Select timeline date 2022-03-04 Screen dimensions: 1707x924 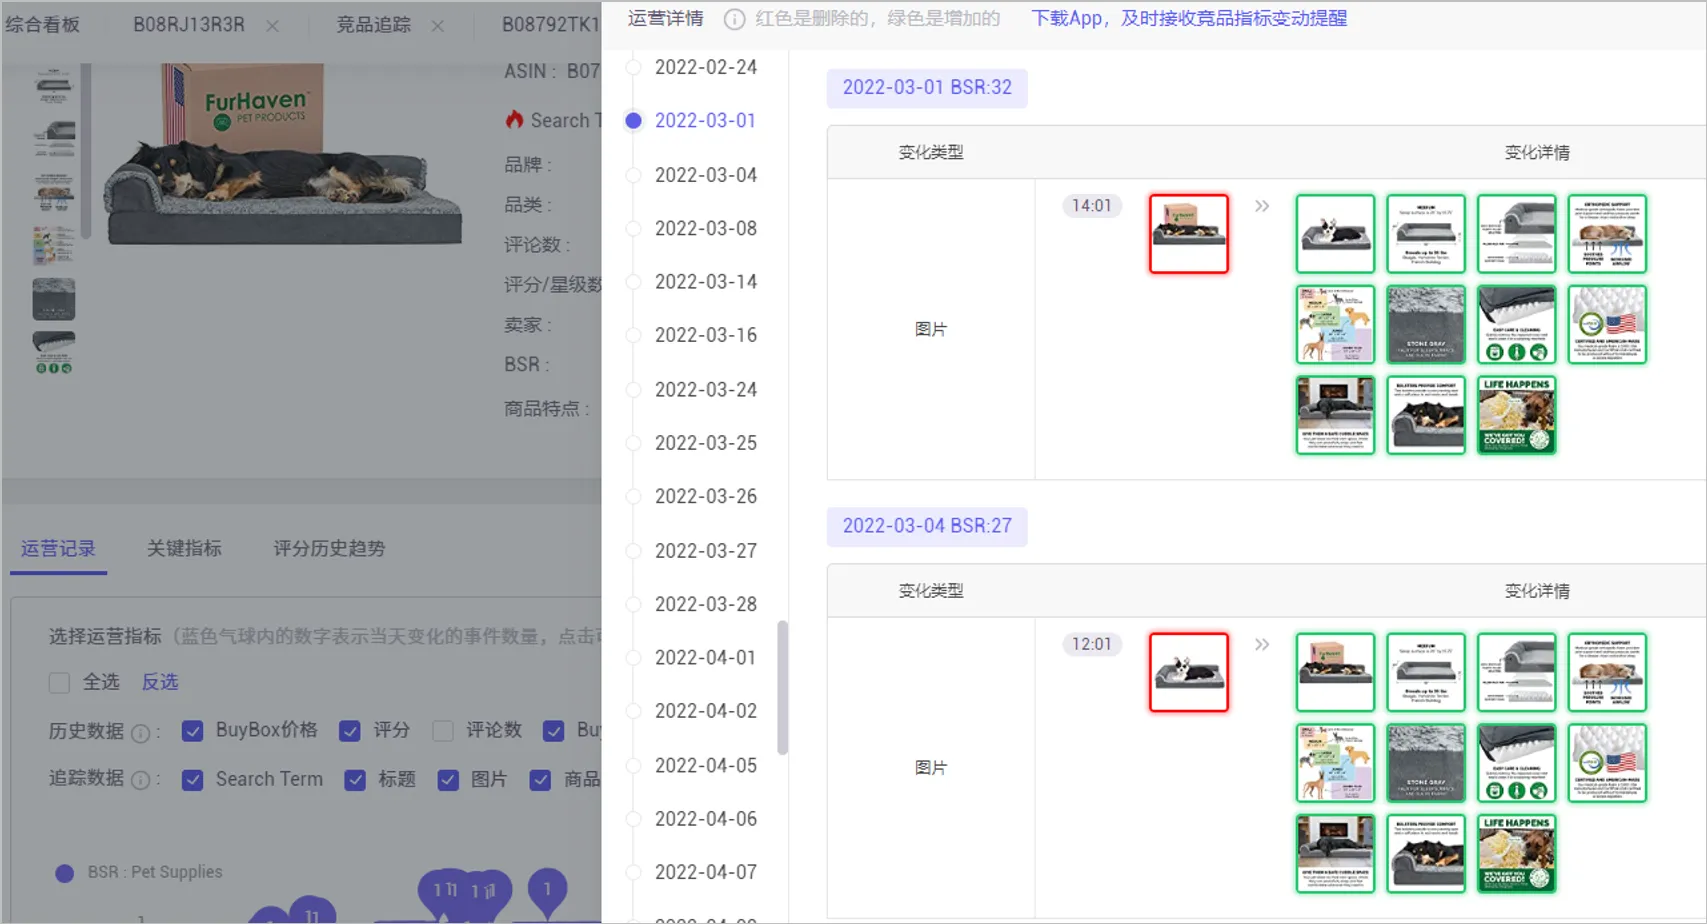(x=706, y=175)
